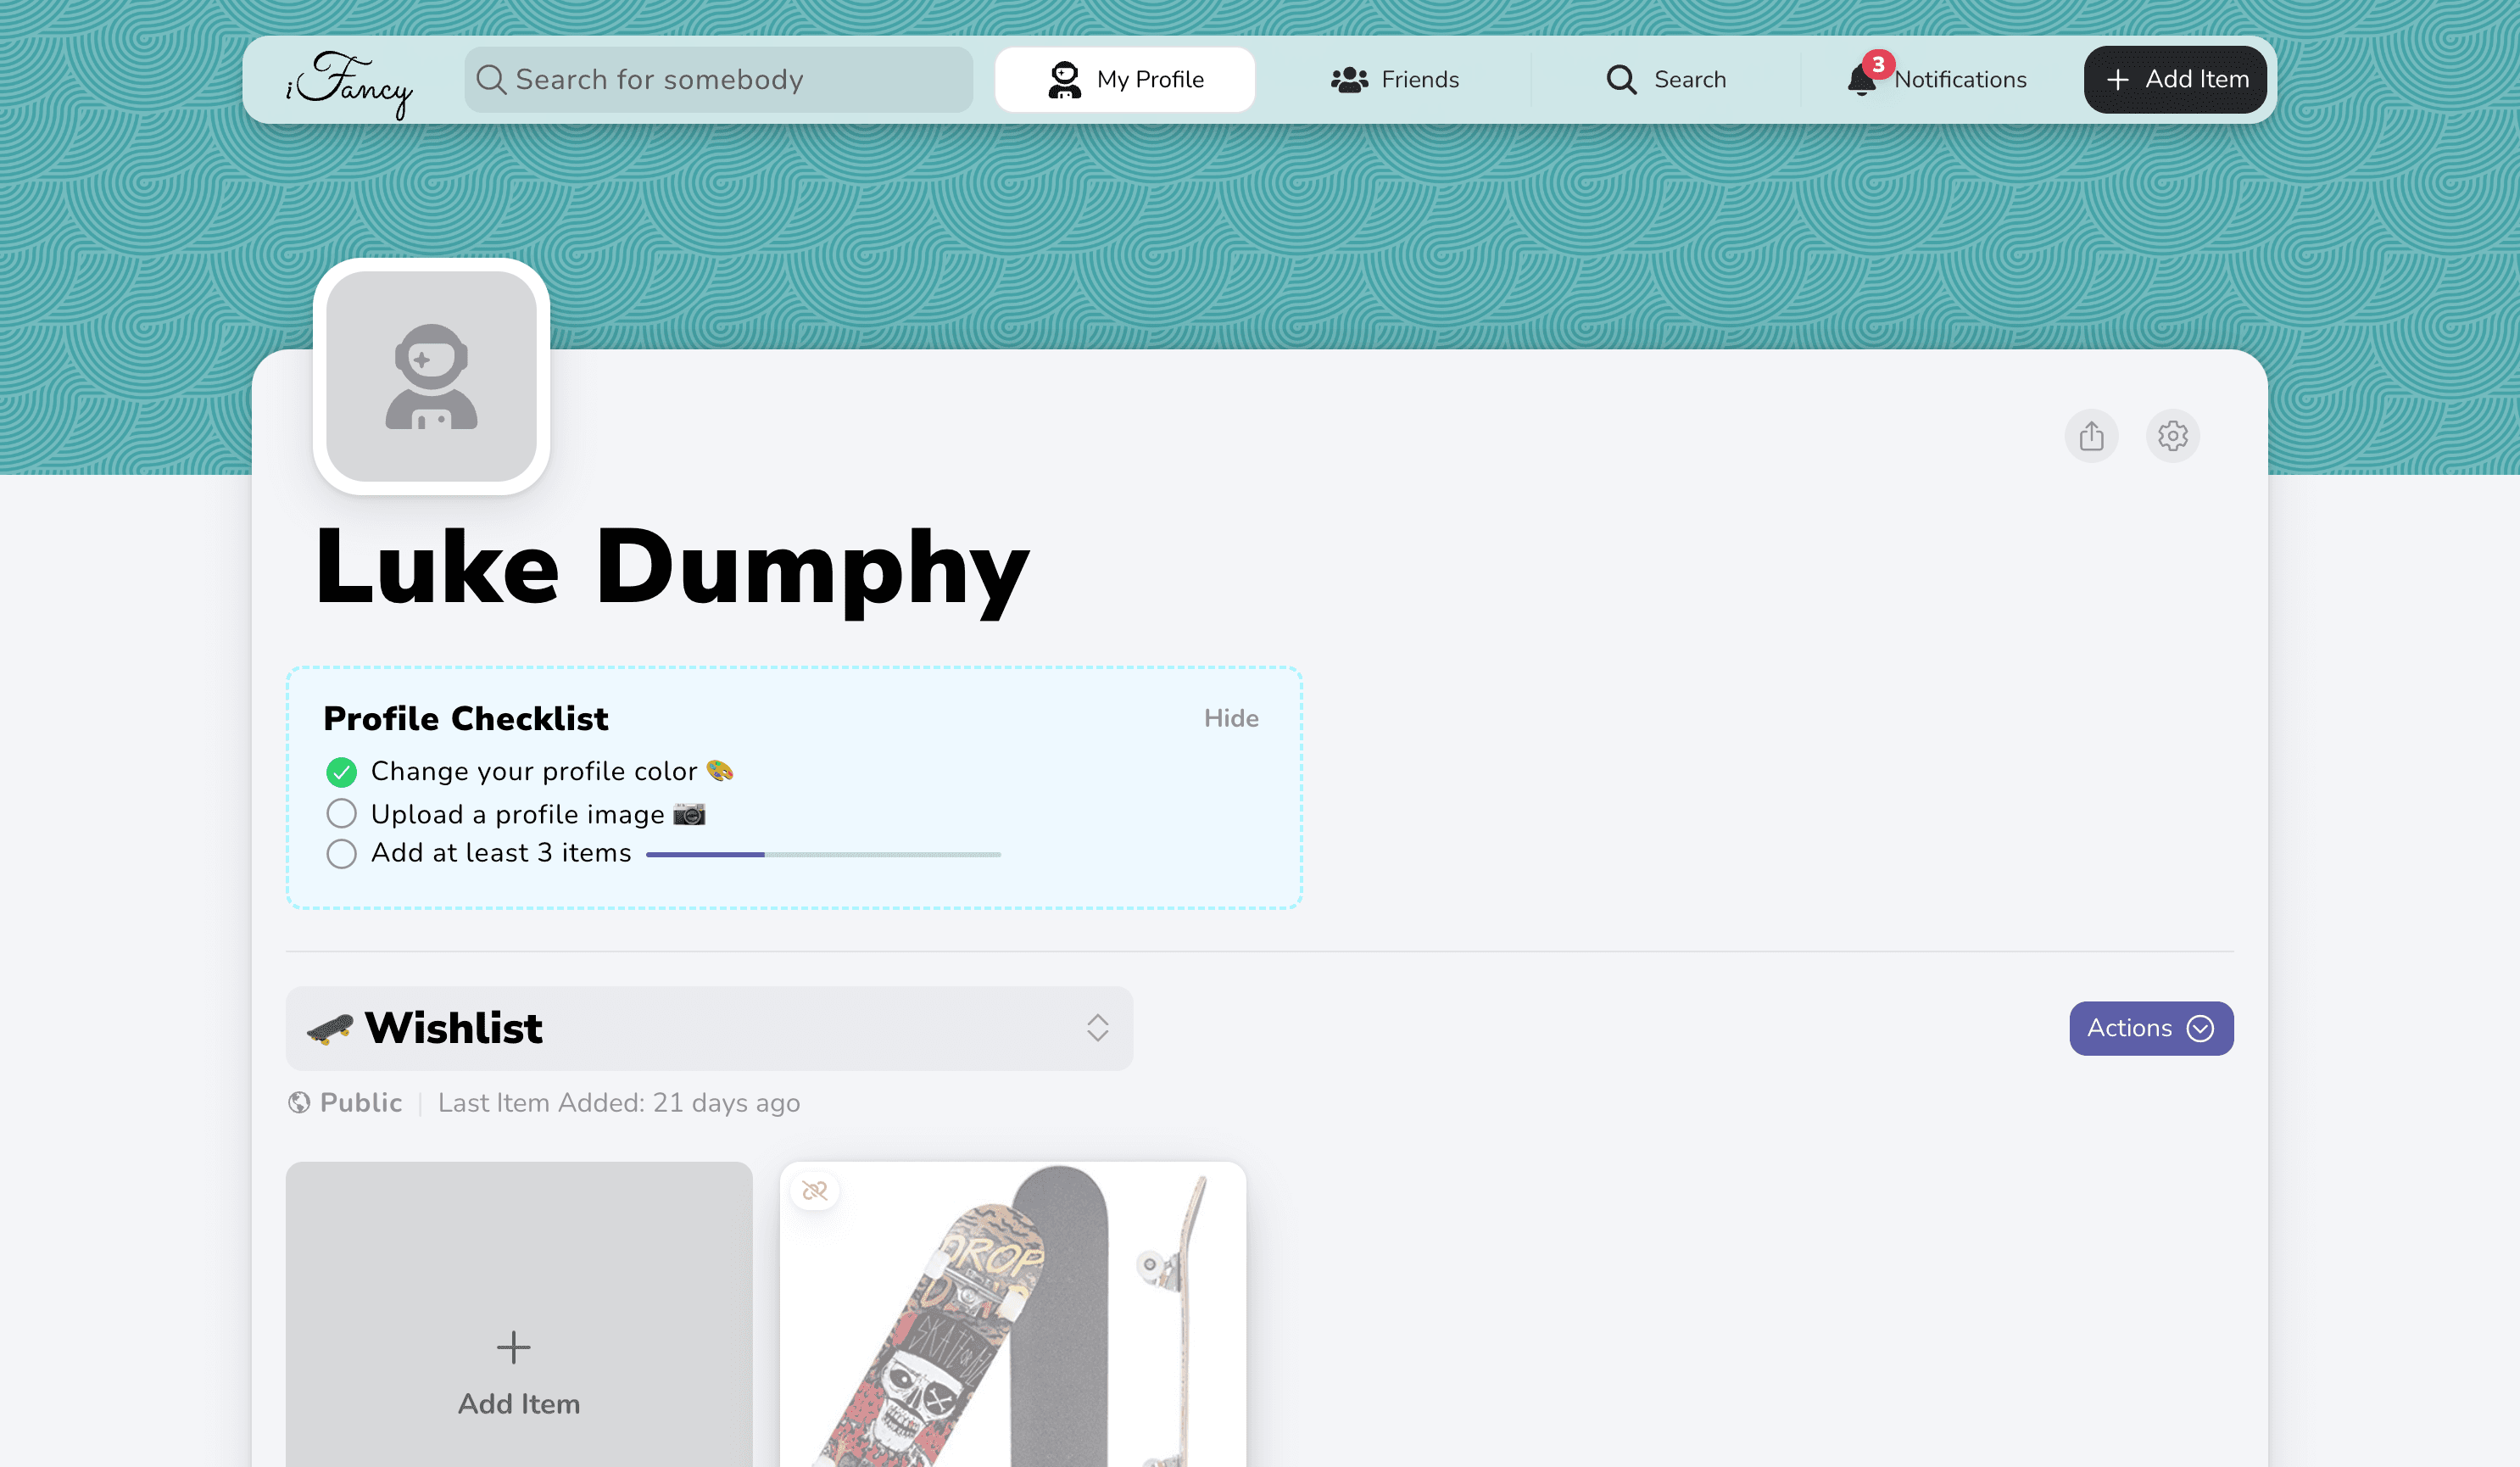This screenshot has width=2520, height=1467.
Task: Share the profile via the share icon
Action: click(x=2091, y=436)
